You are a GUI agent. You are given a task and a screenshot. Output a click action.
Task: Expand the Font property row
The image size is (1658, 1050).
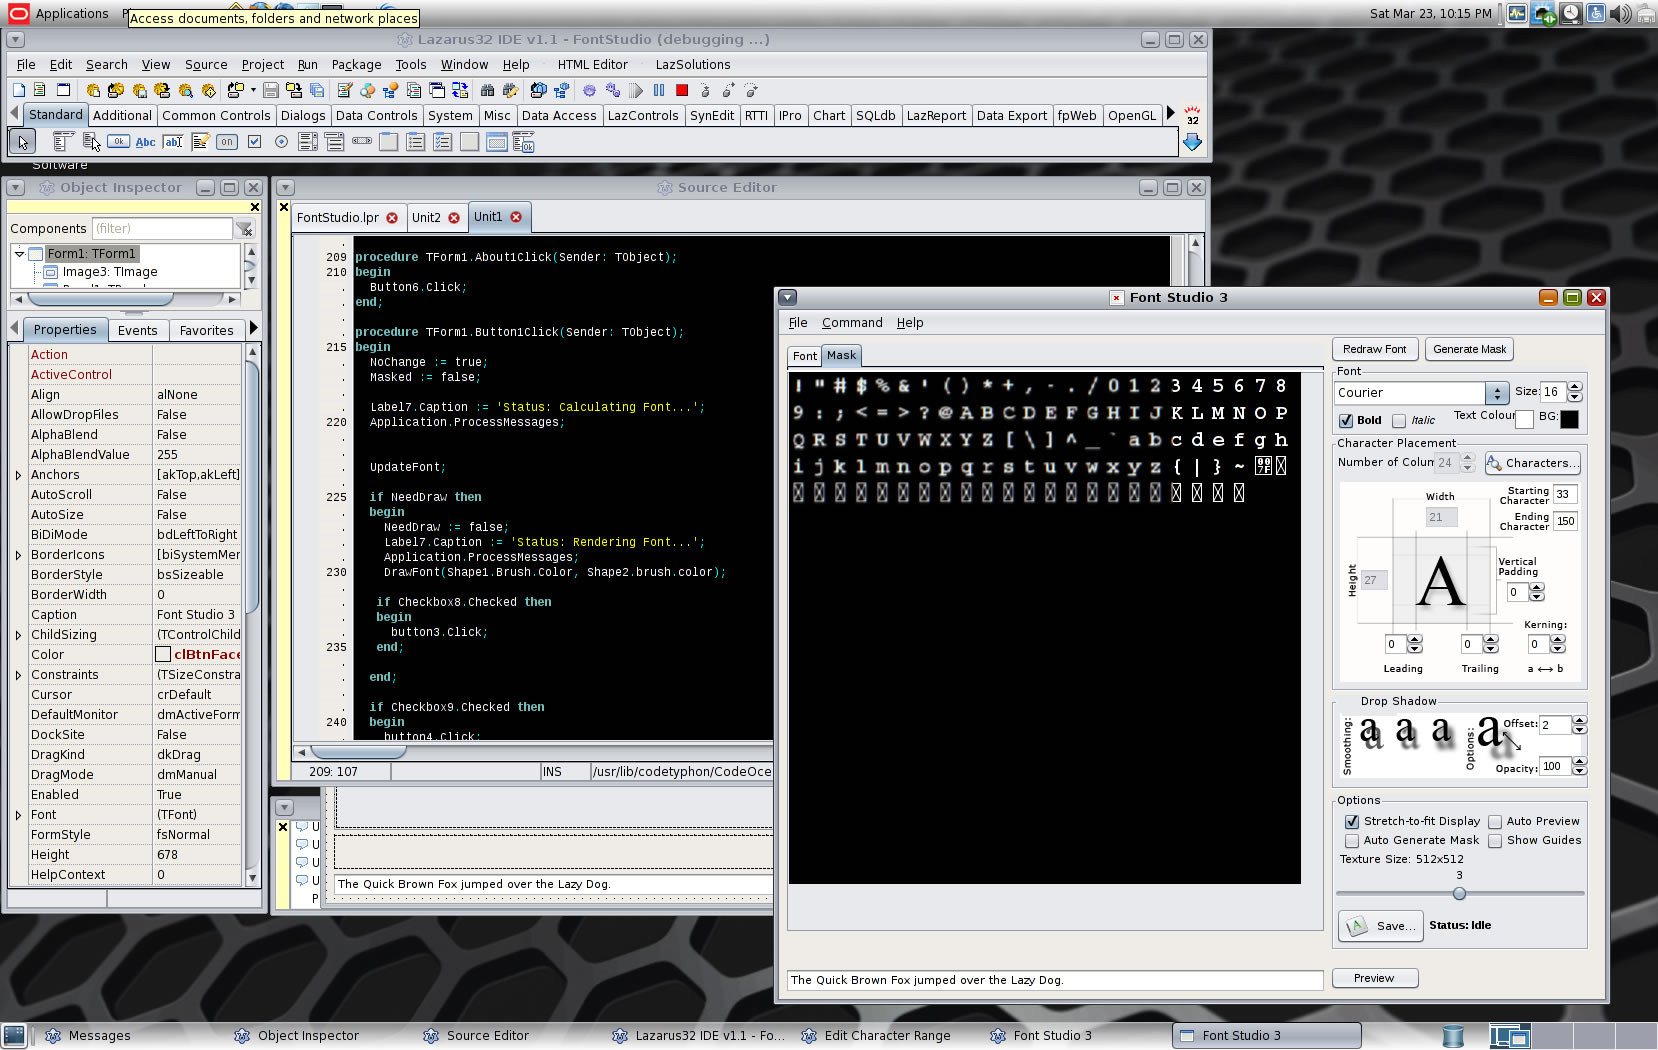[18, 815]
